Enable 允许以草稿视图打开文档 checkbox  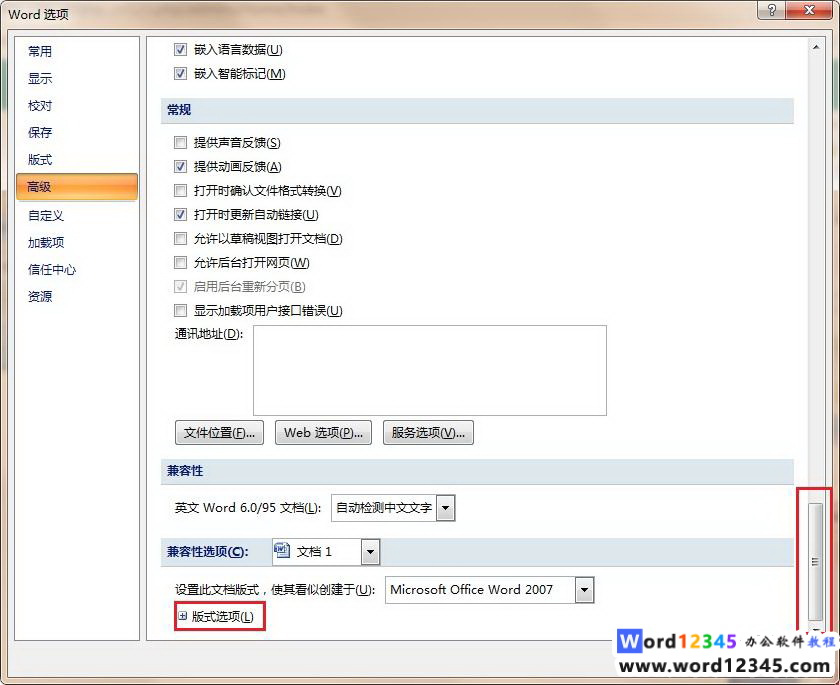pos(181,238)
